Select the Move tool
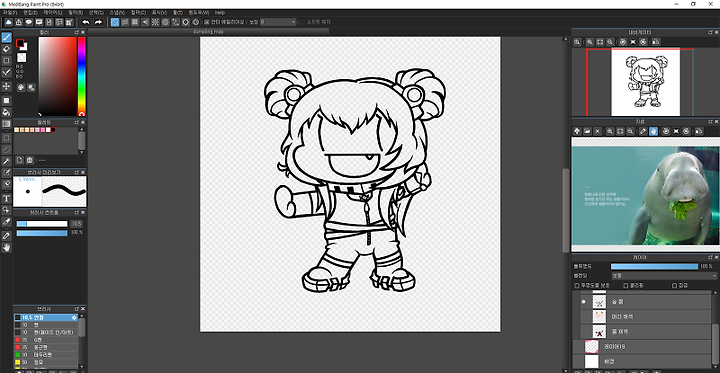The image size is (720, 373). pyautogui.click(x=6, y=86)
